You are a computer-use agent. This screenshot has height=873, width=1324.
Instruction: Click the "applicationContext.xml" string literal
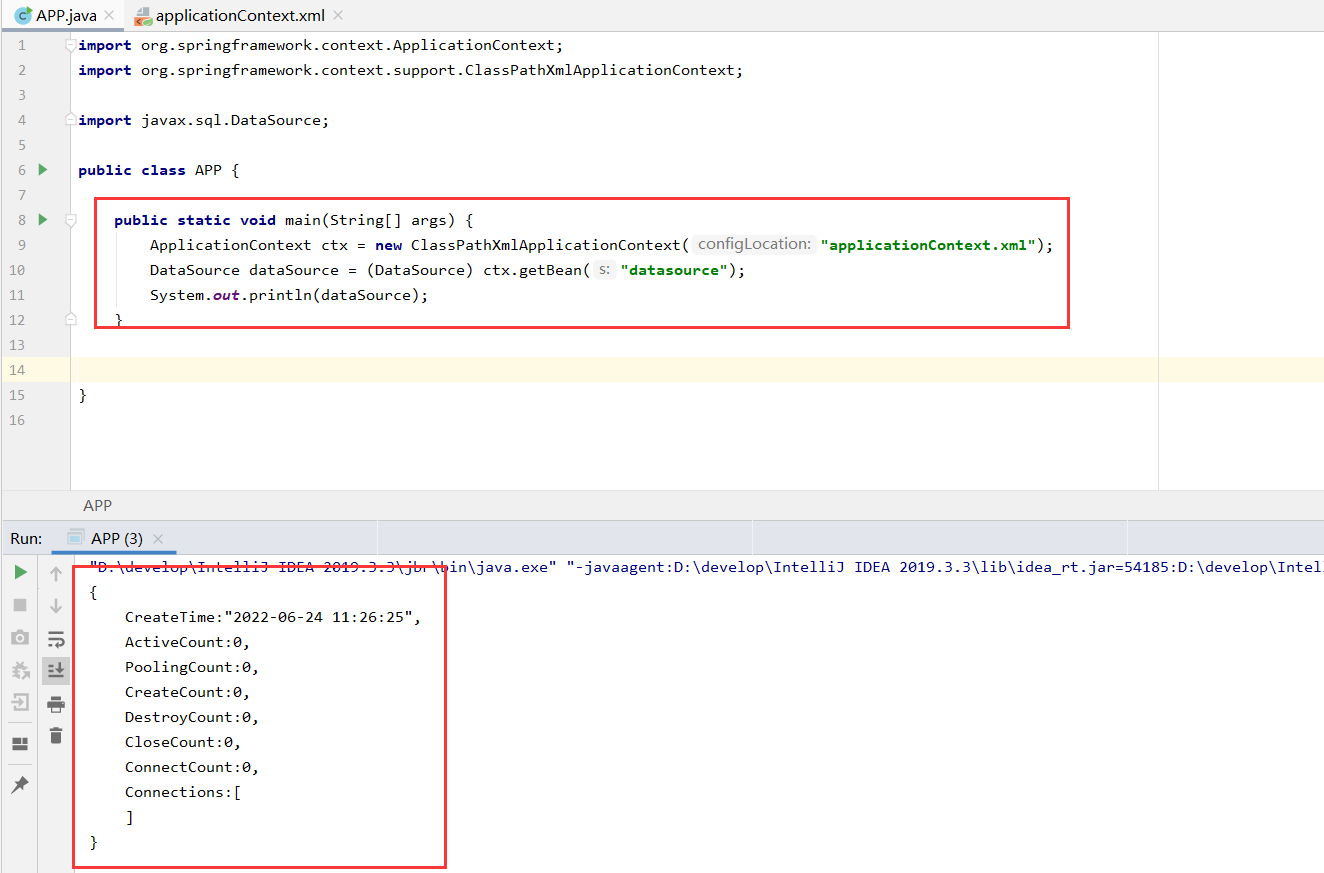(928, 245)
